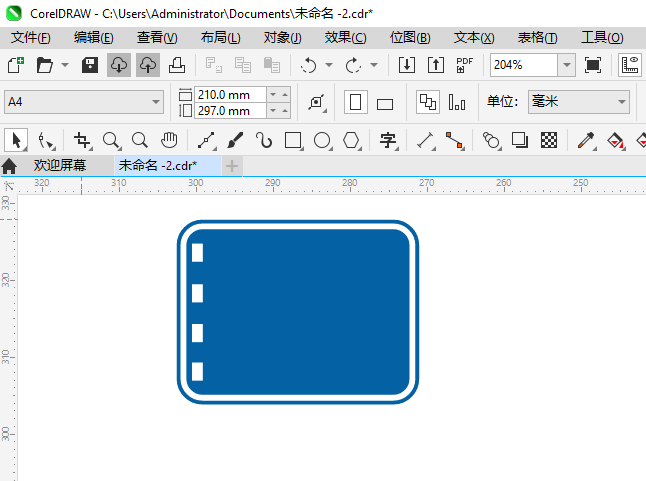Select the Pick tool arrow
The height and width of the screenshot is (481, 646).
[x=16, y=140]
